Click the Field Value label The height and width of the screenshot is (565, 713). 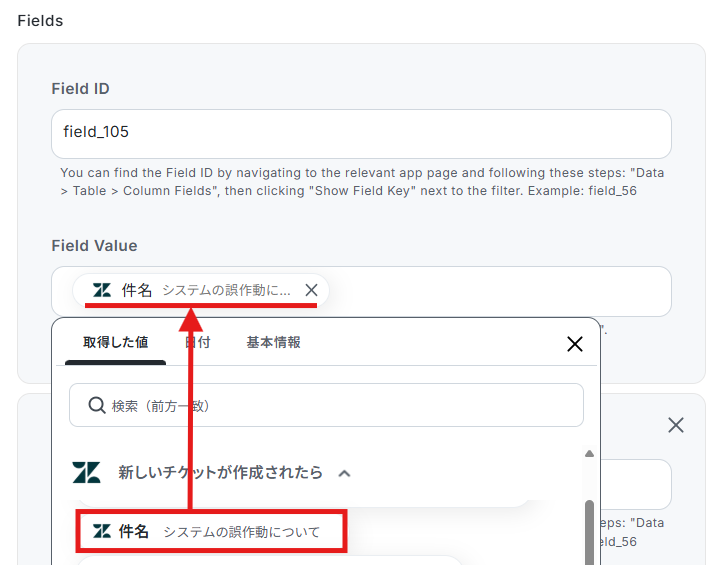[94, 245]
